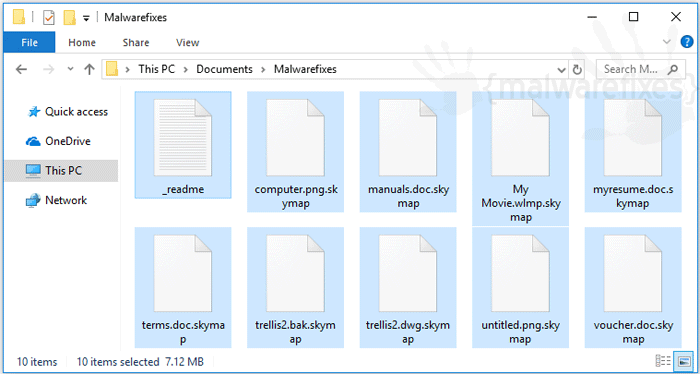Open the File menu tab
700x374 pixels.
tap(29, 42)
